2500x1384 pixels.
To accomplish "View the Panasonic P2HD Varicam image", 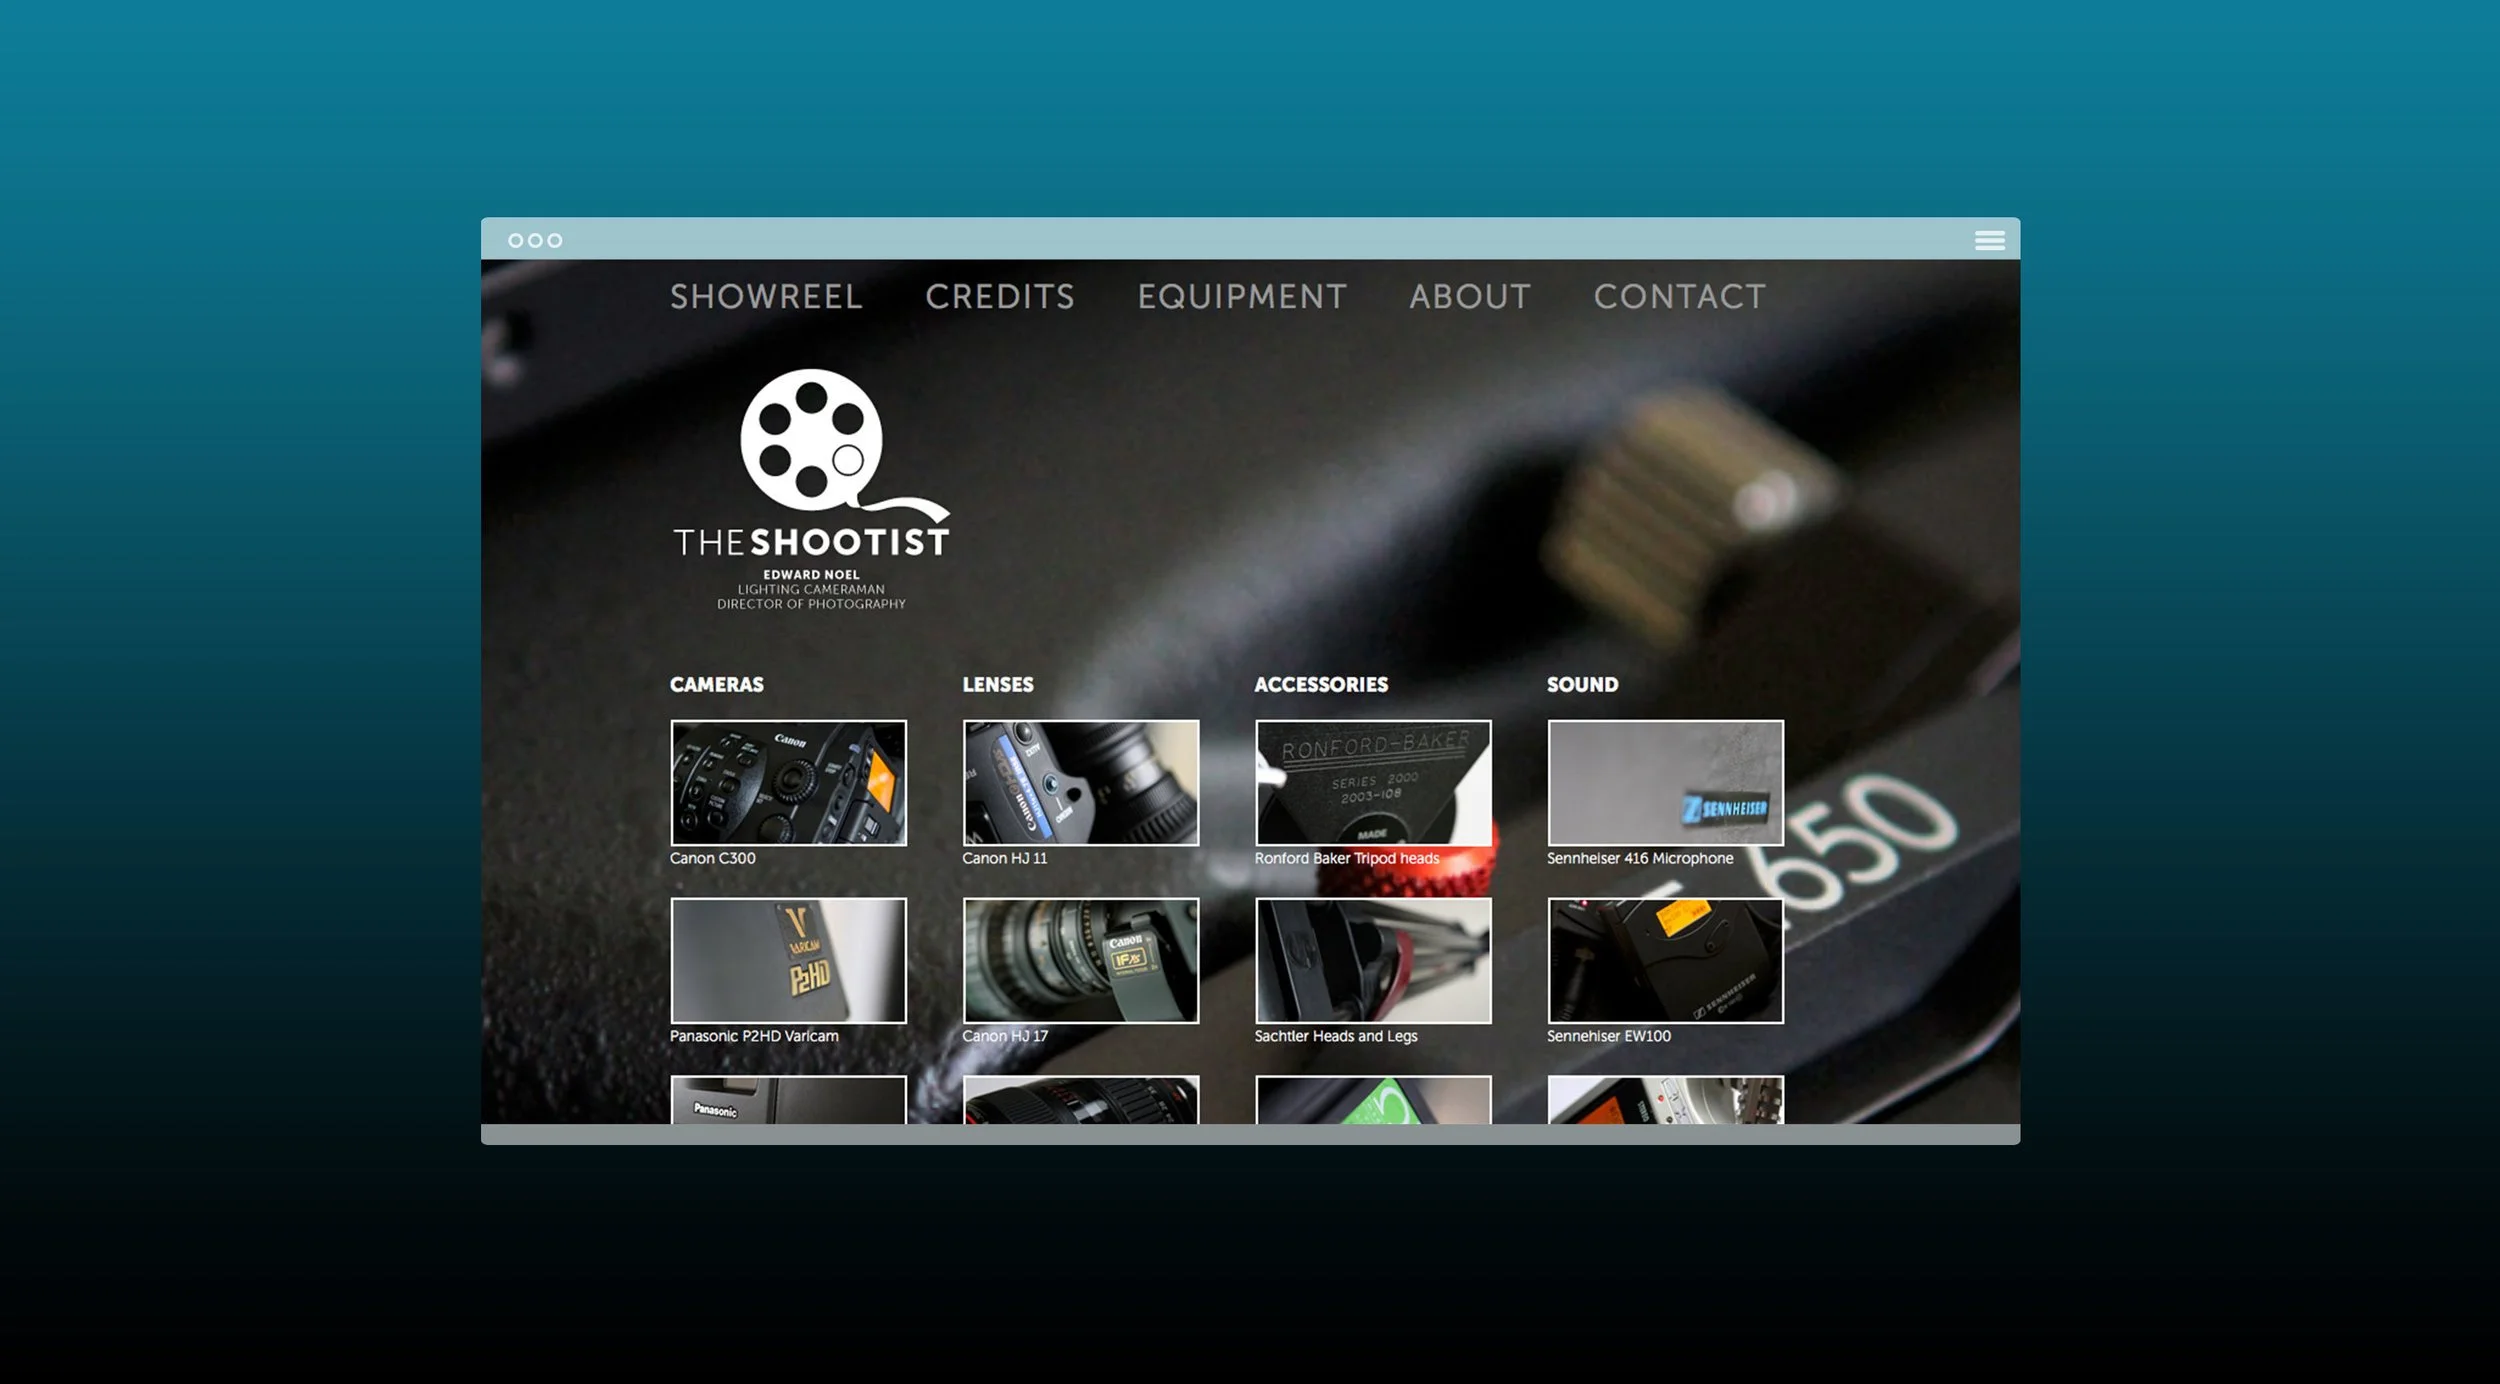I will (788, 960).
